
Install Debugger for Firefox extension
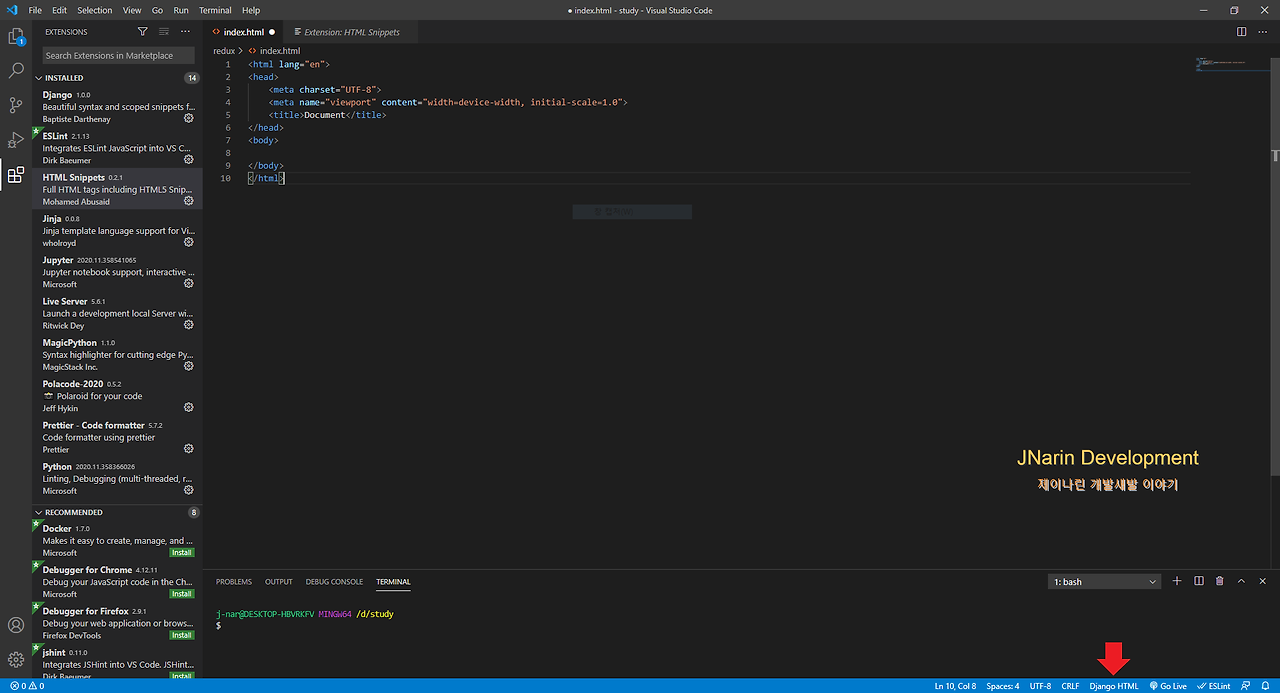[182, 635]
